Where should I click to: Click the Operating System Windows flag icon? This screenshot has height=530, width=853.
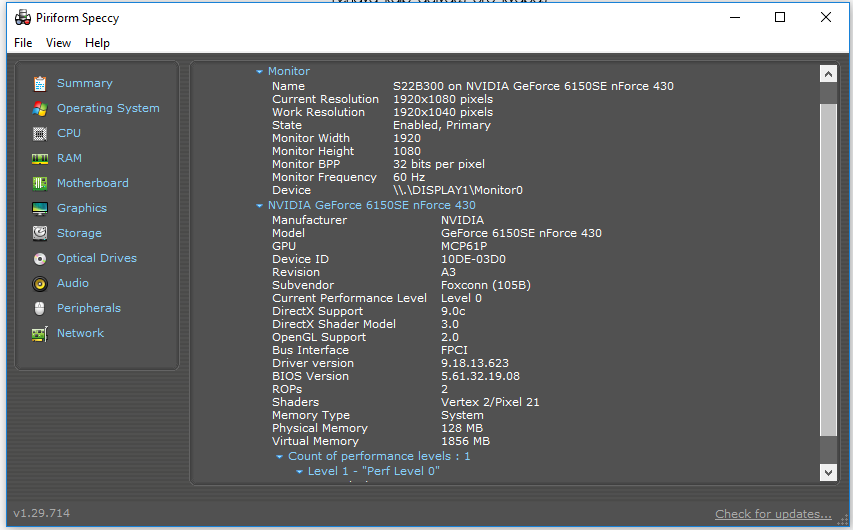[x=40, y=109]
